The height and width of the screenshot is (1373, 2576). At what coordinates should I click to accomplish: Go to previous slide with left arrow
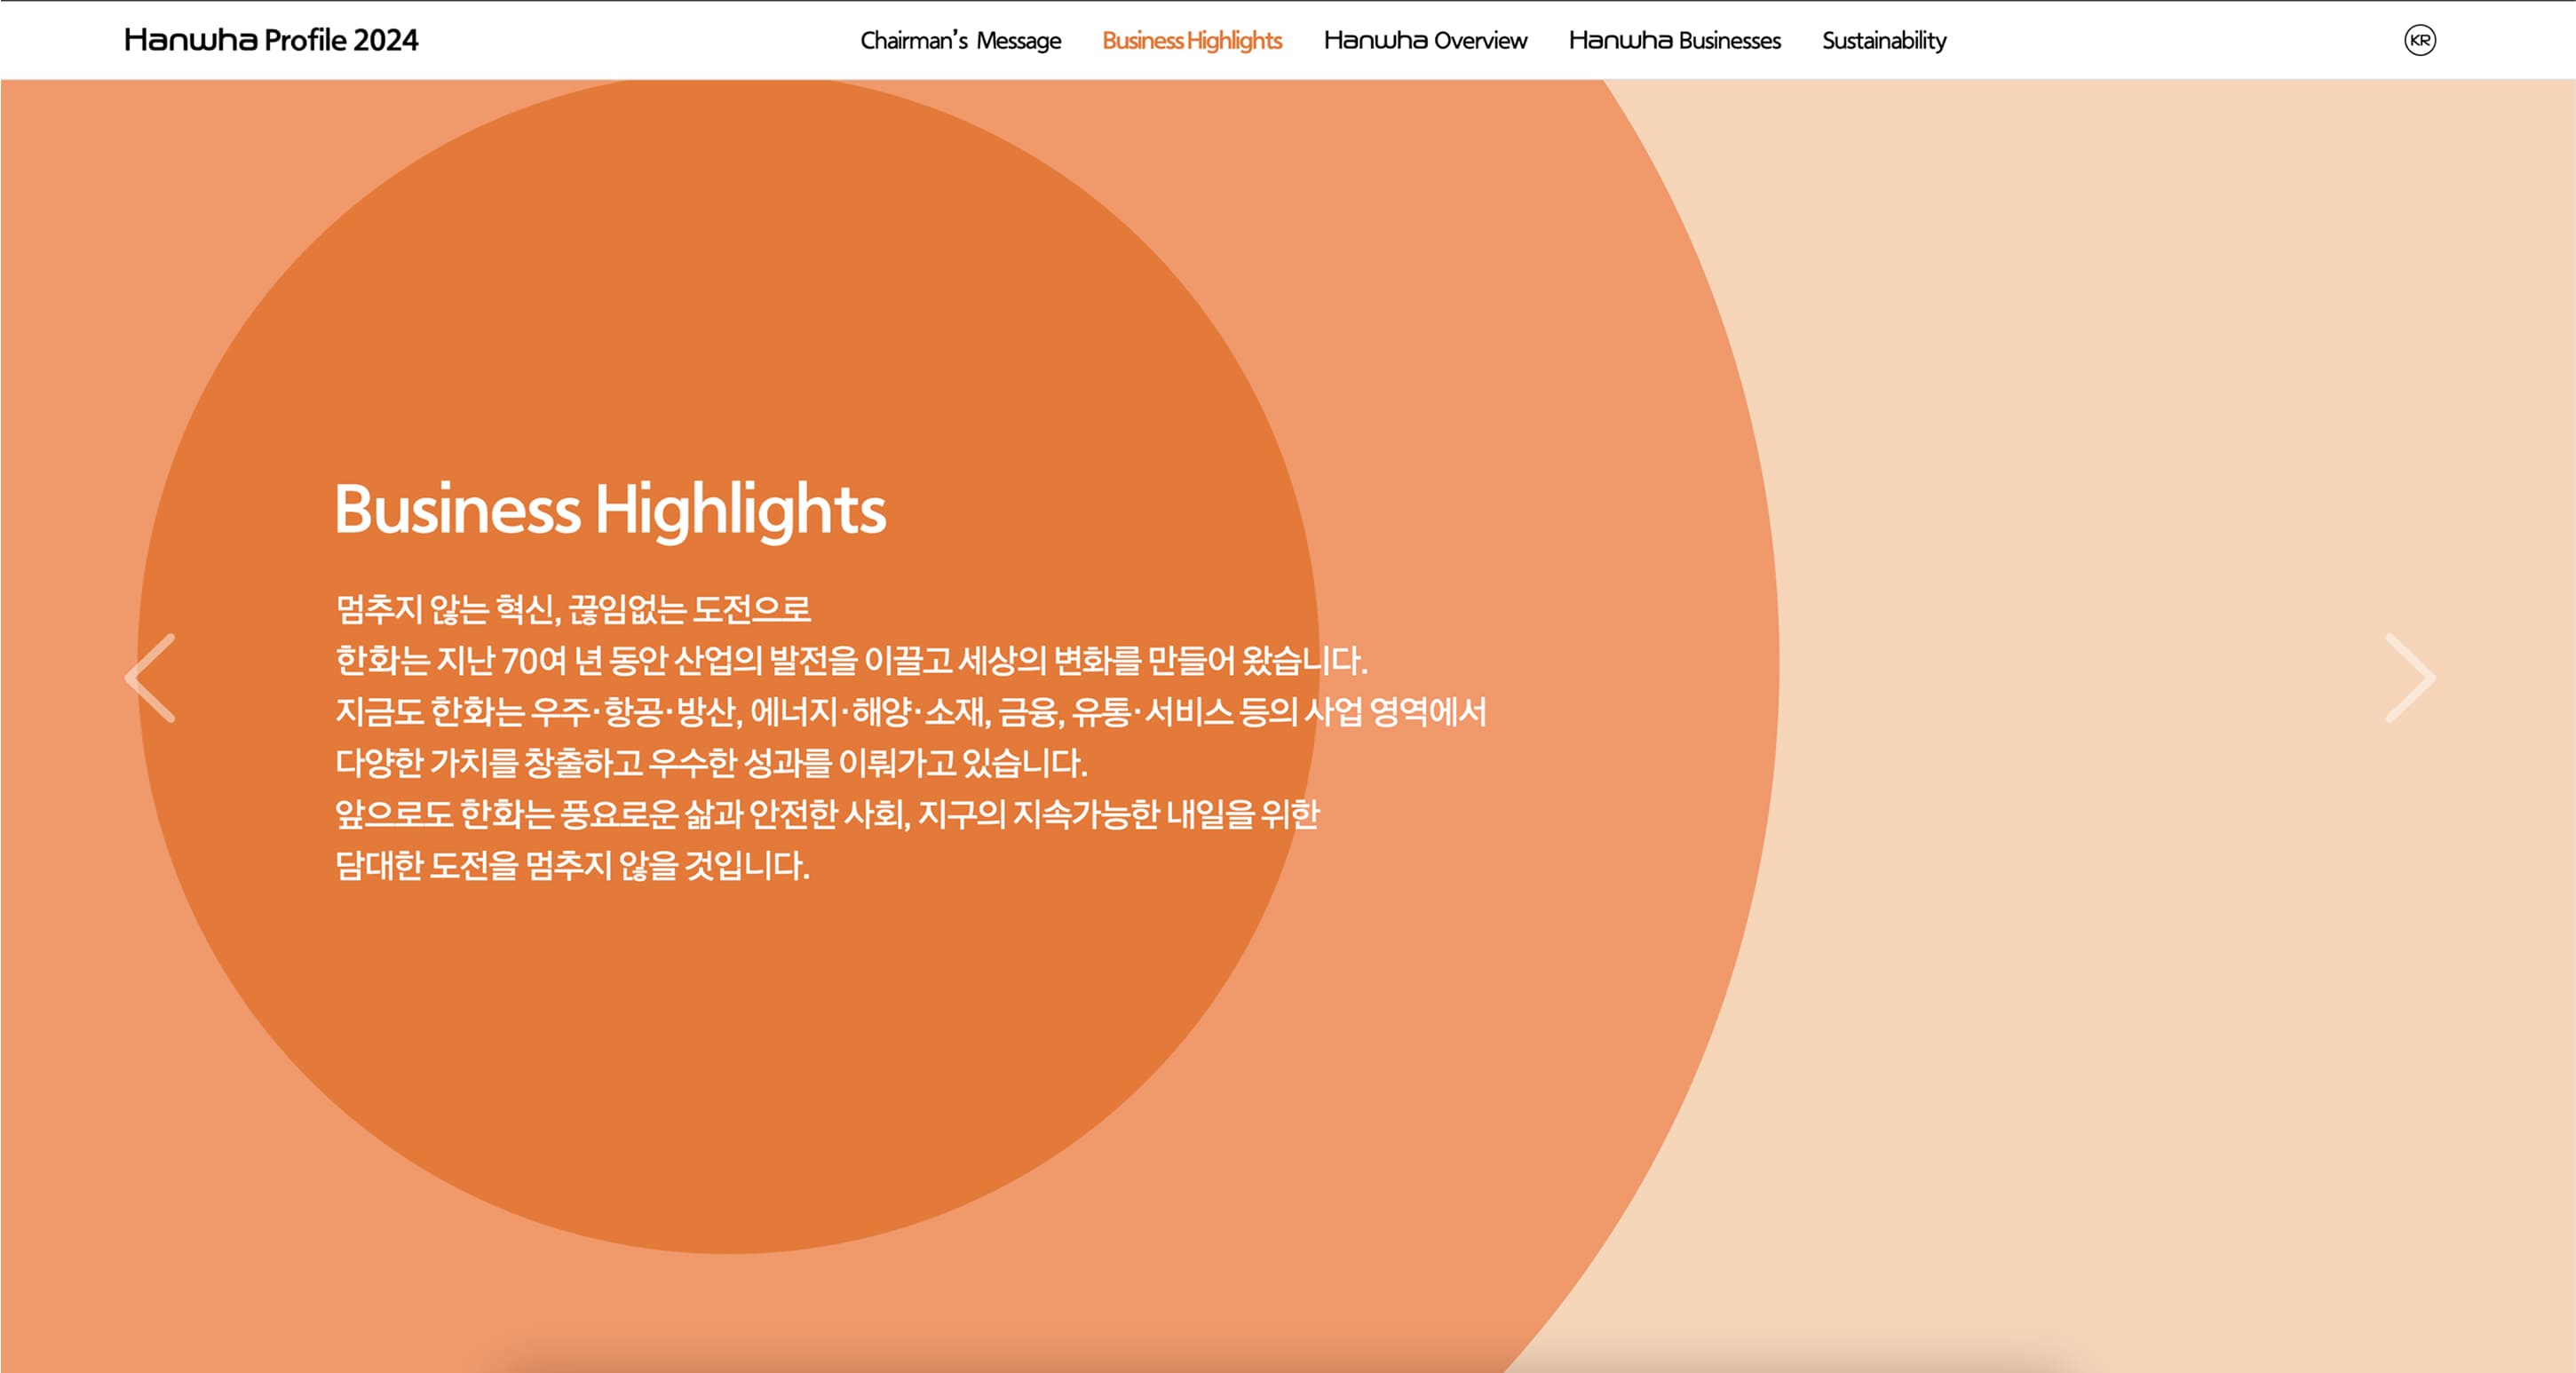pos(150,678)
